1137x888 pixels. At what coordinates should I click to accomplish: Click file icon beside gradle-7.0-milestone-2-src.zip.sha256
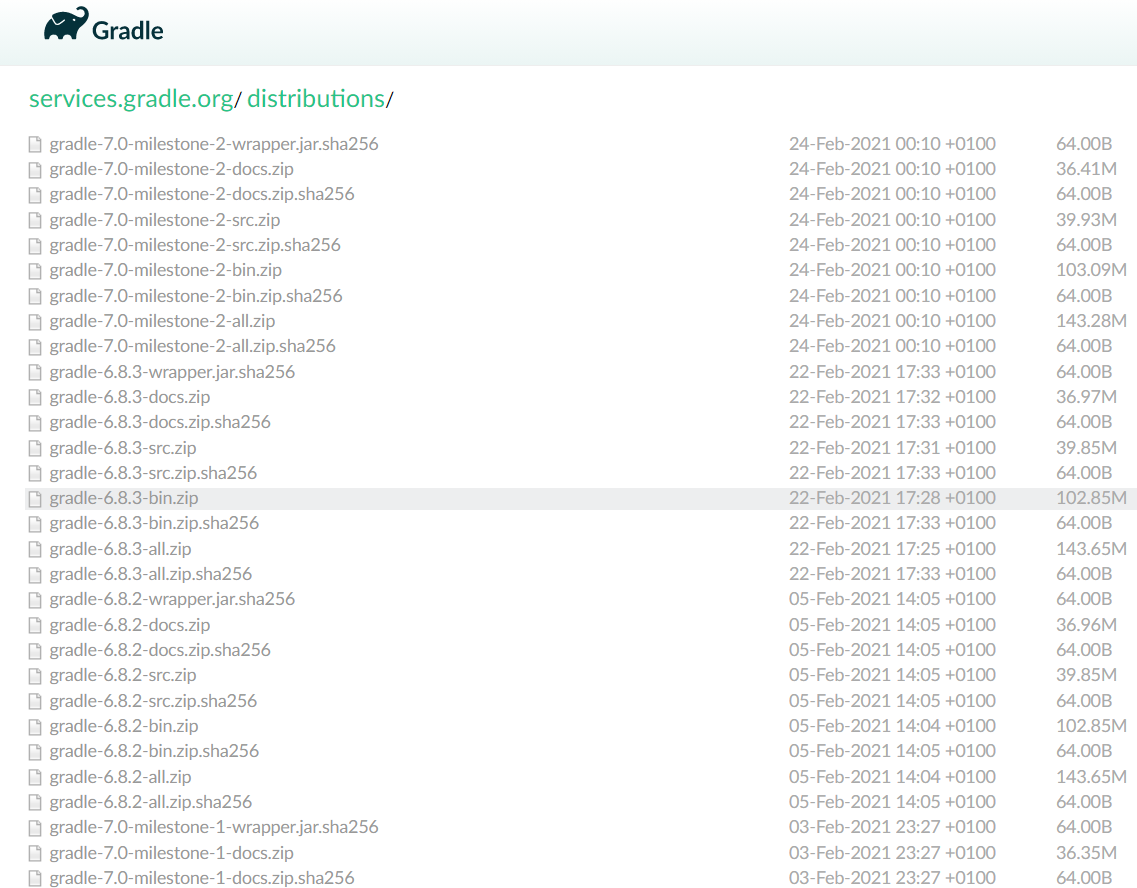(x=35, y=245)
